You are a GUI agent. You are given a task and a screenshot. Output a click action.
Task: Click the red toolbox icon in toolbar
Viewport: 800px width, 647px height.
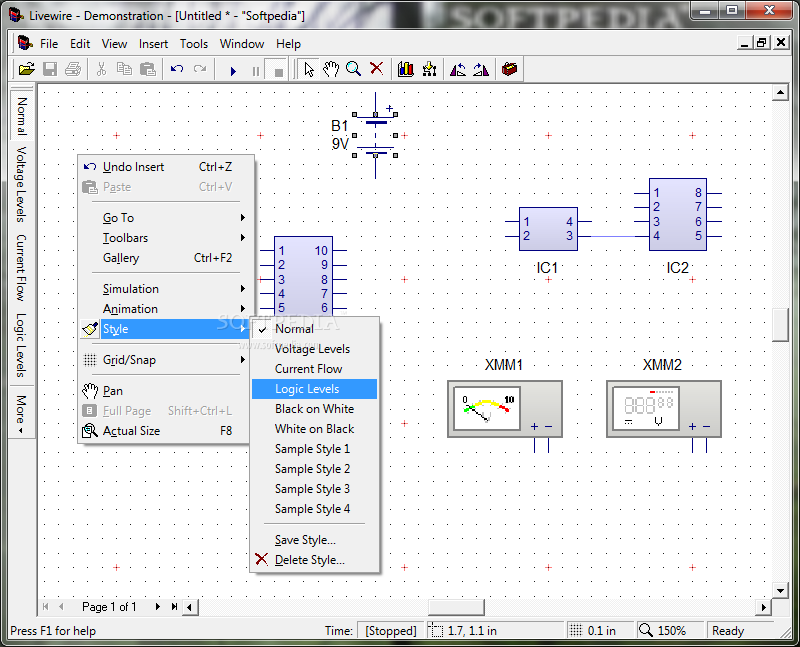tap(510, 69)
